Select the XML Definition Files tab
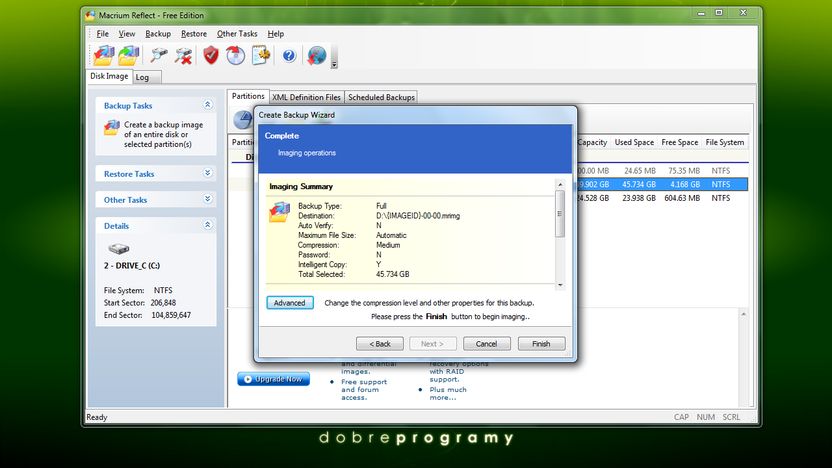Screen dimensions: 832x468 306,97
